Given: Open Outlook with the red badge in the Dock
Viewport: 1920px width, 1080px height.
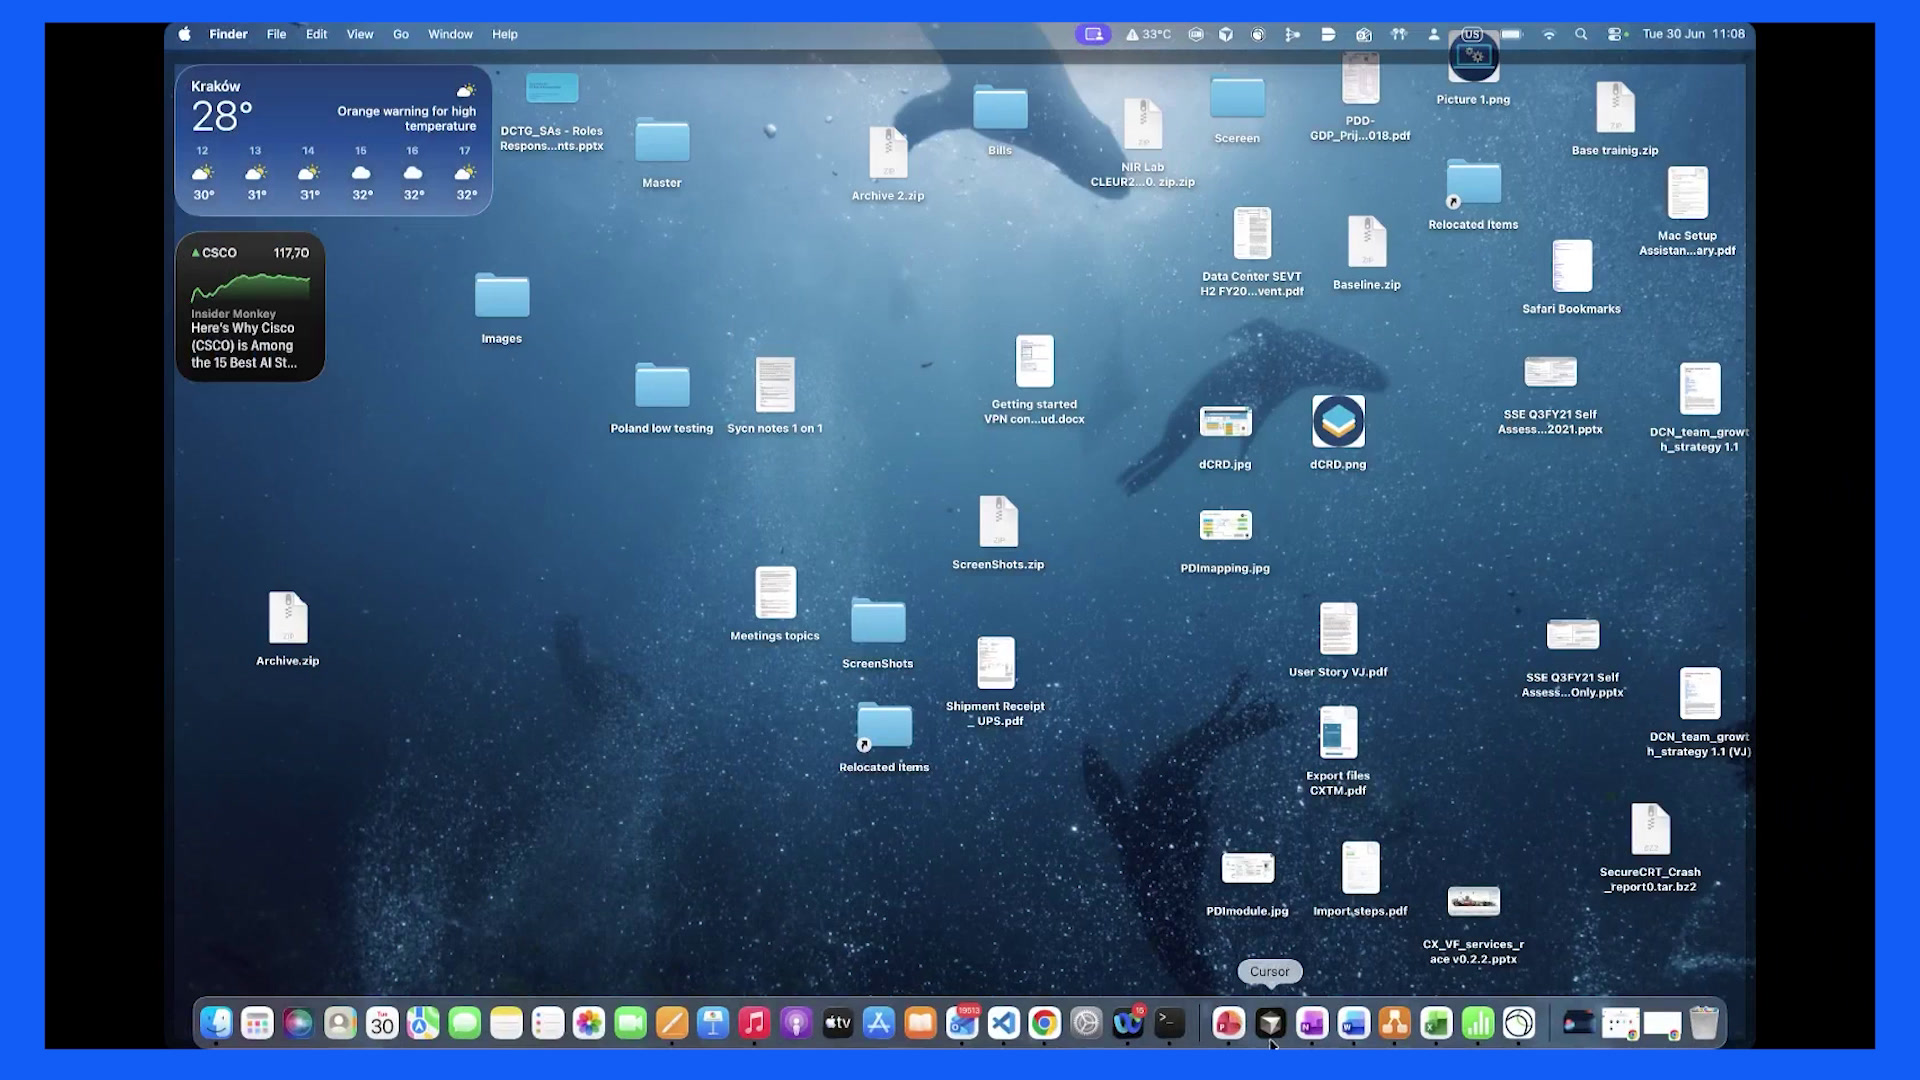Looking at the screenshot, I should tap(962, 1023).
